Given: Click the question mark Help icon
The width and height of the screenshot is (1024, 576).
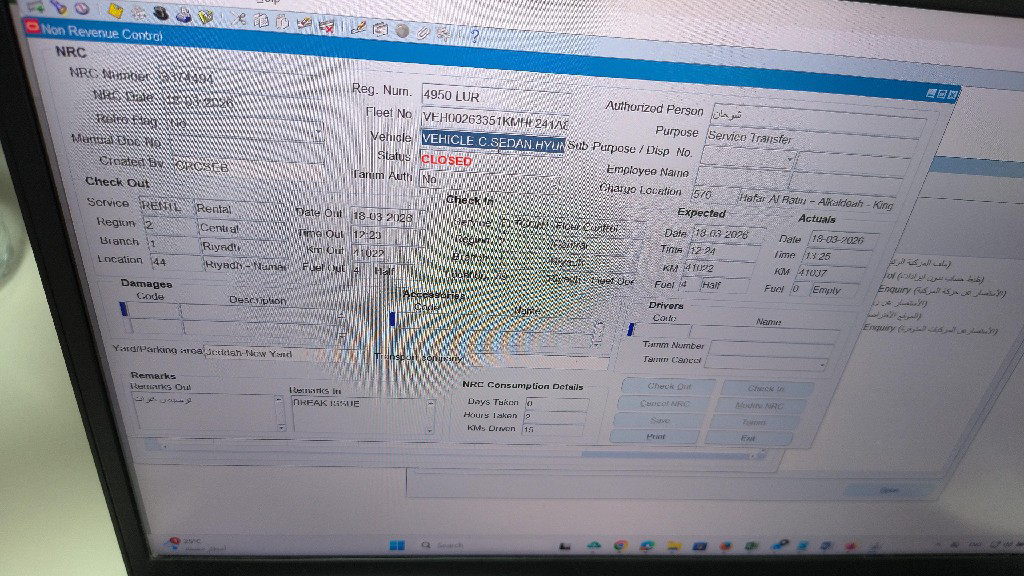Looking at the screenshot, I should tap(473, 36).
